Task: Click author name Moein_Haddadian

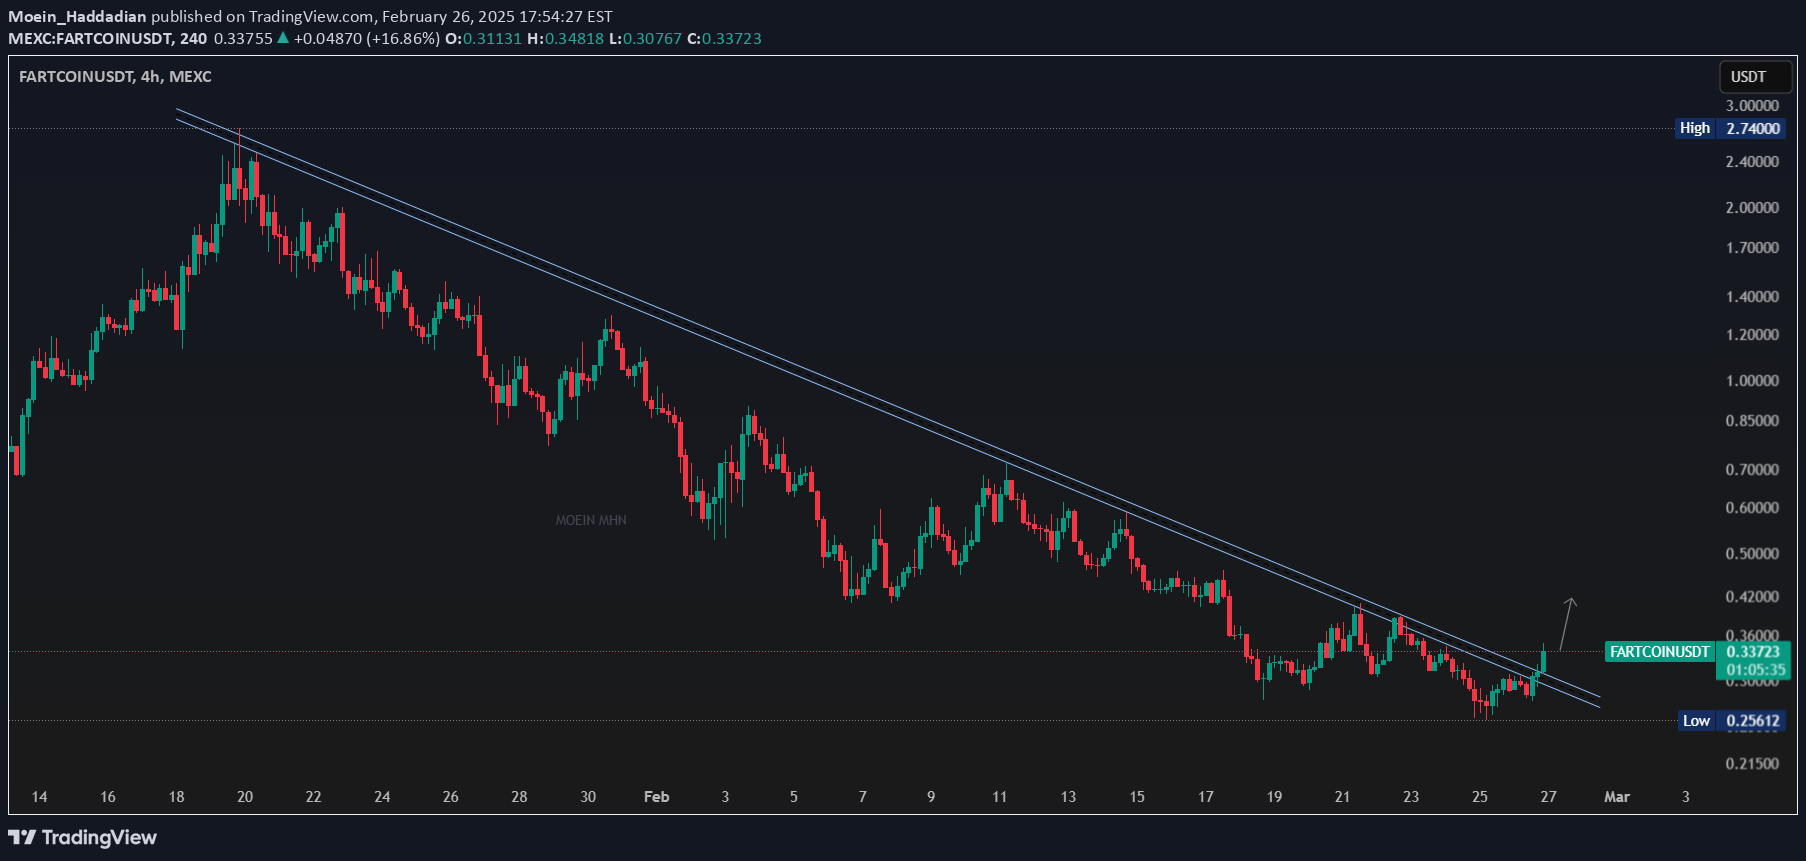Action: [77, 16]
